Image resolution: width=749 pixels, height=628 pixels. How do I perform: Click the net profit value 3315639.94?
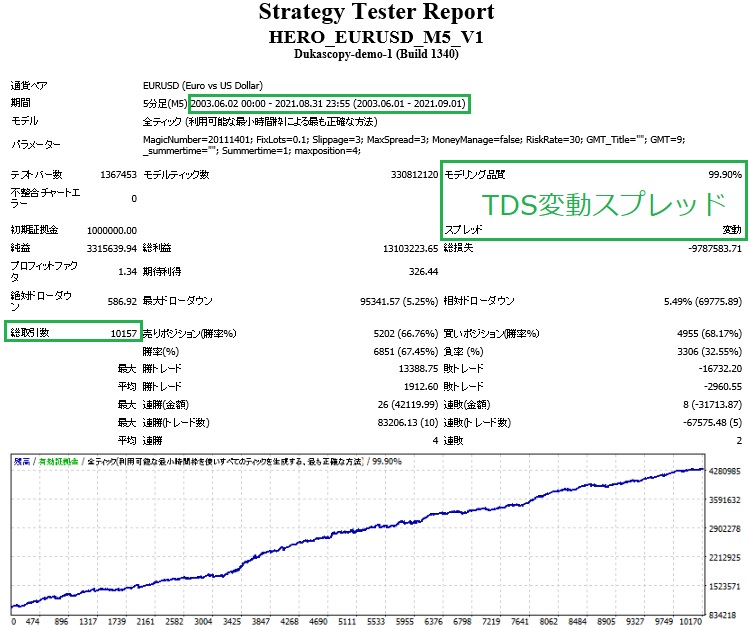112,248
